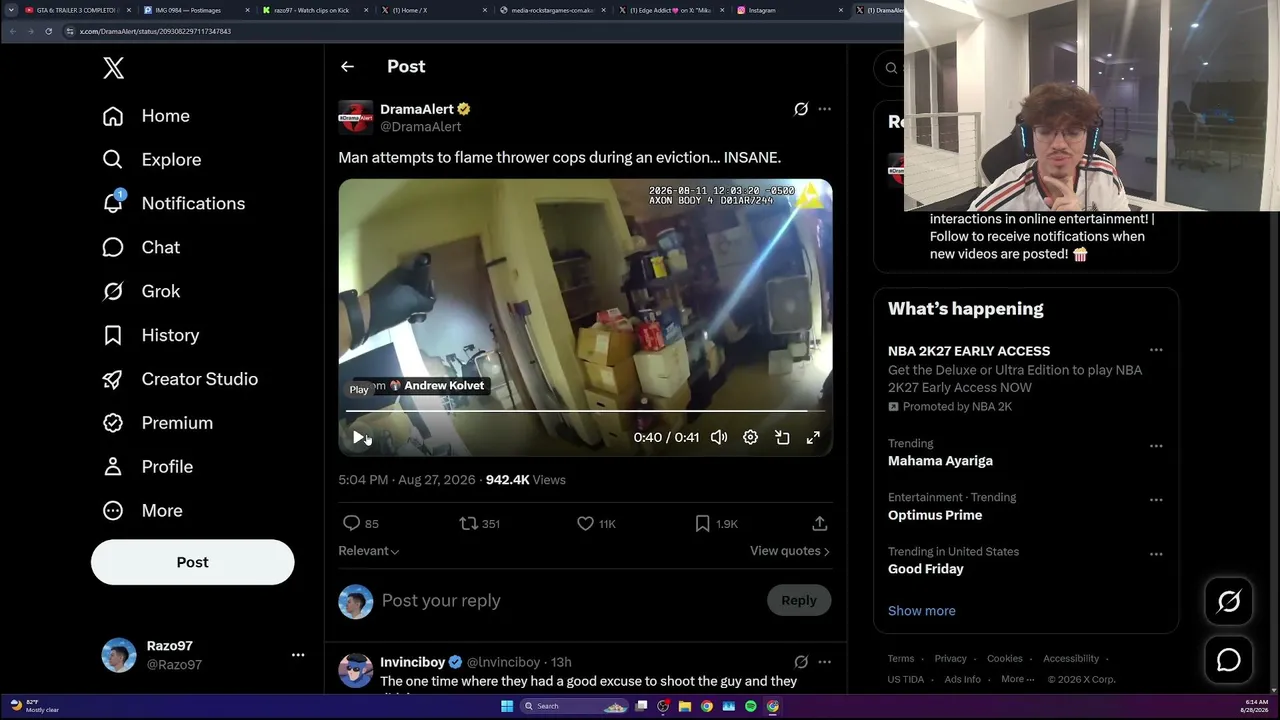
Task: Click the white Post button in the sidebar
Action: pos(193,562)
